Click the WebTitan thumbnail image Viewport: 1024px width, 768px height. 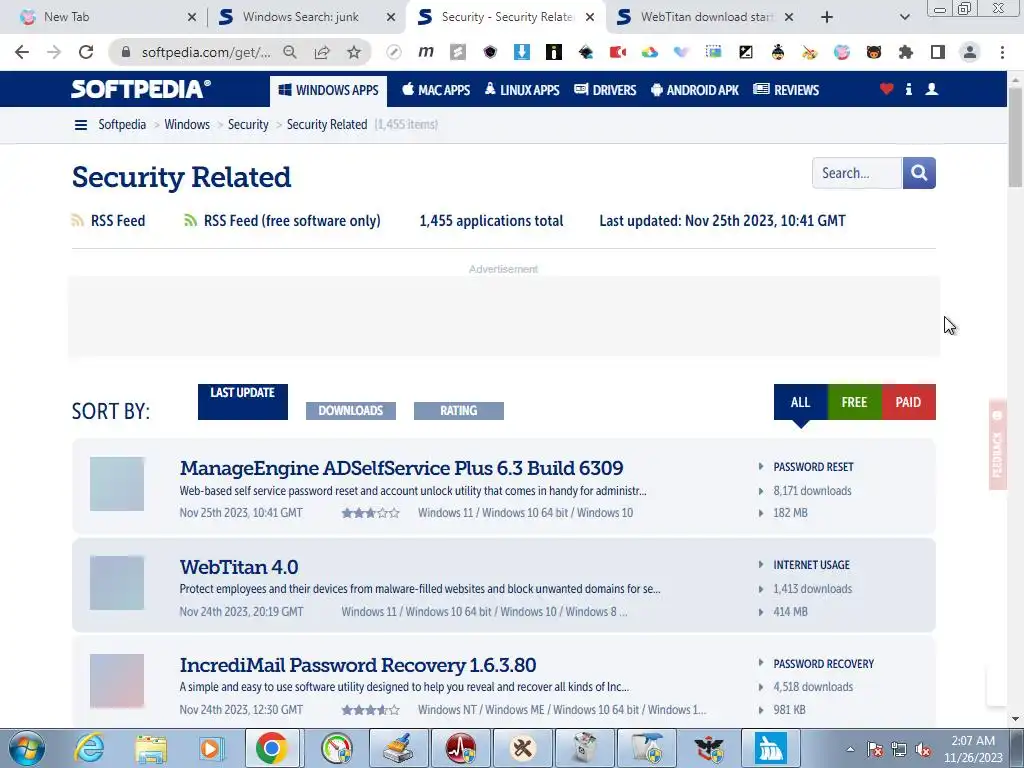coord(117,583)
